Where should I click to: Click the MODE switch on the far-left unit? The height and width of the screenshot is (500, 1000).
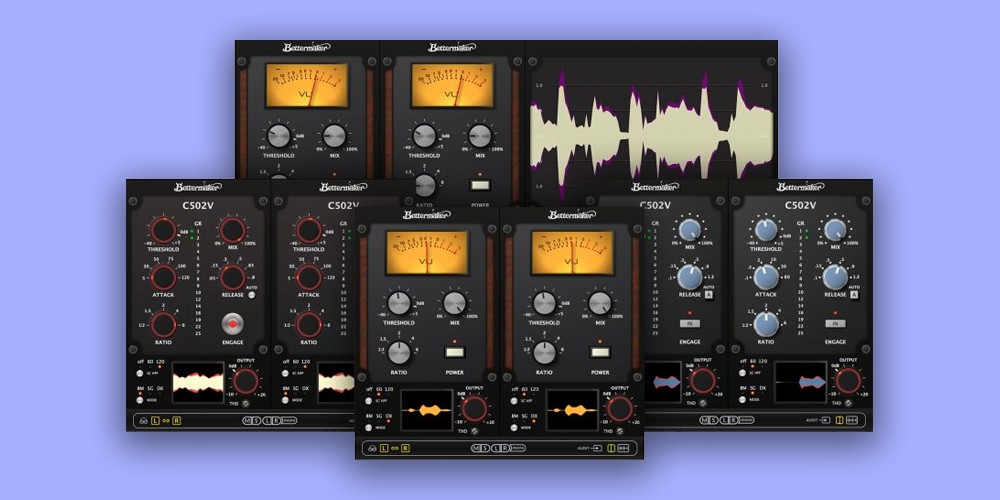tap(139, 398)
